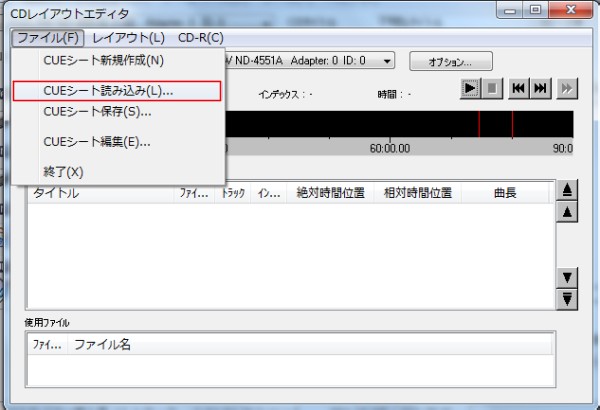The image size is (600, 410).
Task: Click the fast-forward button
Action: pyautogui.click(x=567, y=89)
